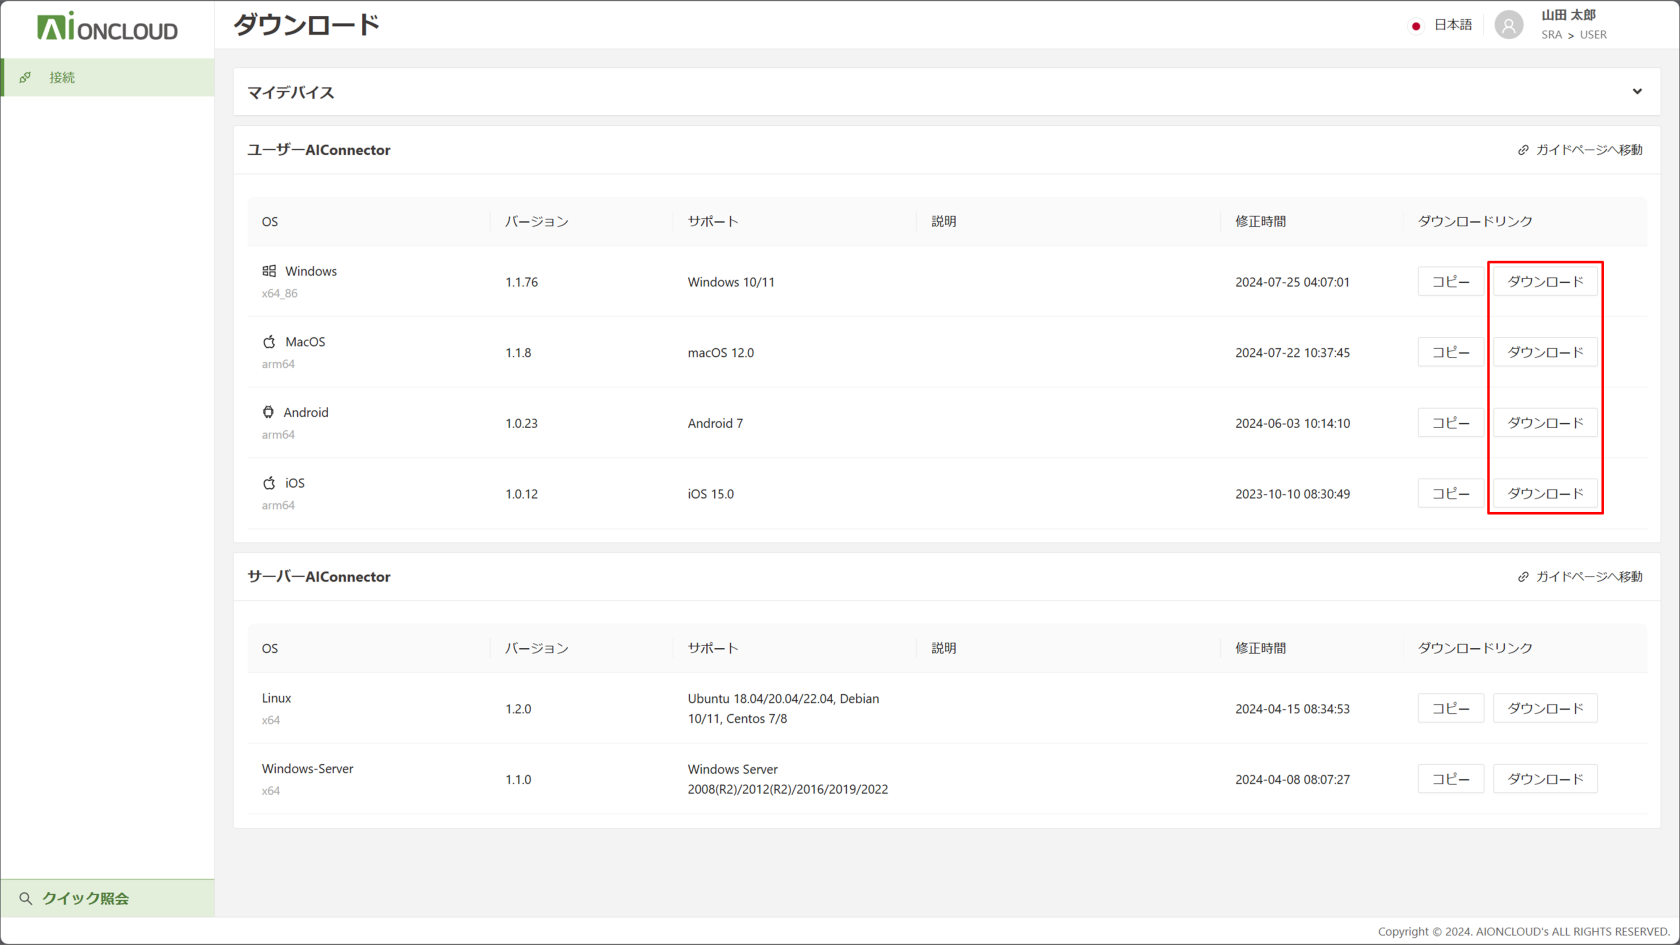
Task: Download the Windows AIConnector
Action: coord(1545,282)
